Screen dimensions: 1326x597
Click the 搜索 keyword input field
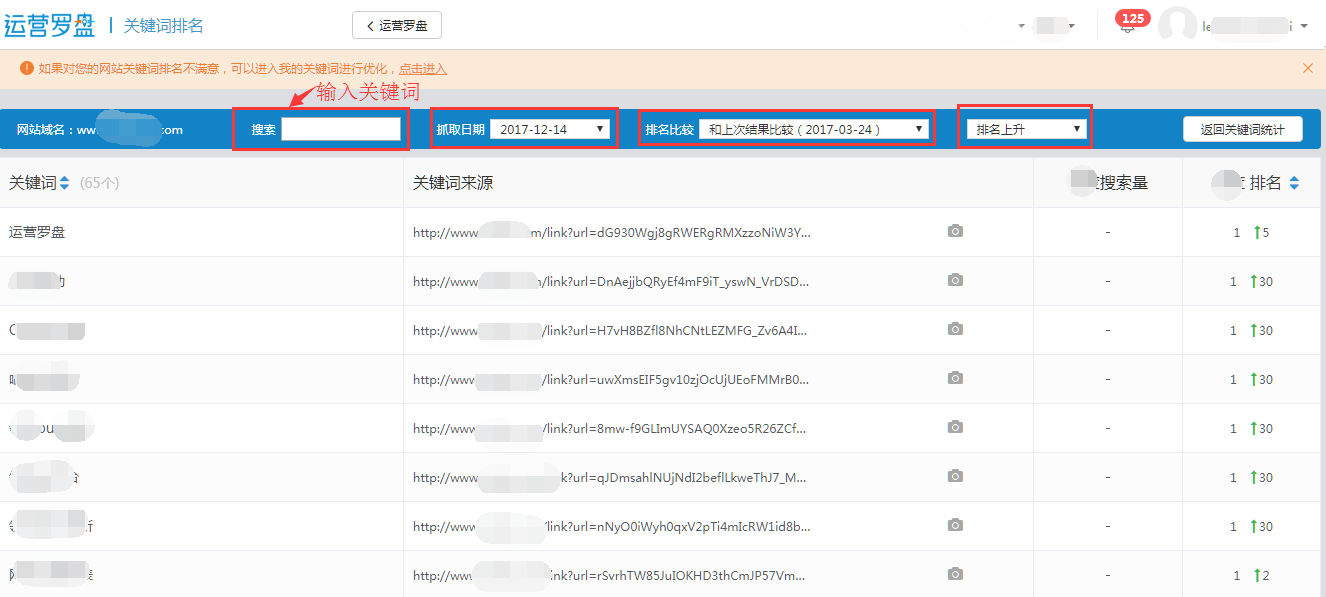tap(341, 129)
